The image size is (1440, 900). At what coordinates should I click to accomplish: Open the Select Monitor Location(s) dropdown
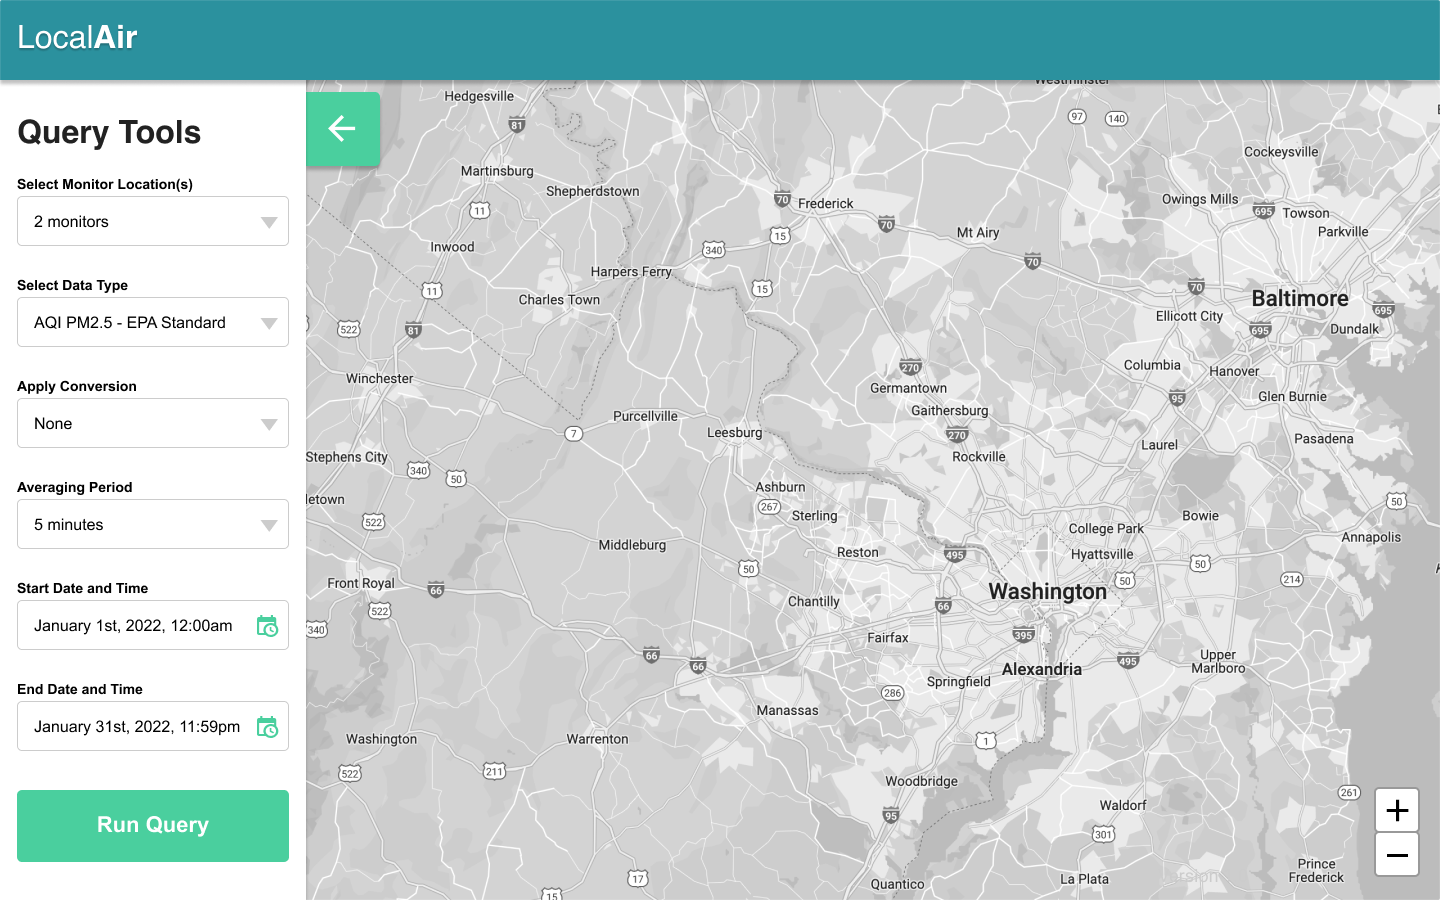[x=153, y=221]
